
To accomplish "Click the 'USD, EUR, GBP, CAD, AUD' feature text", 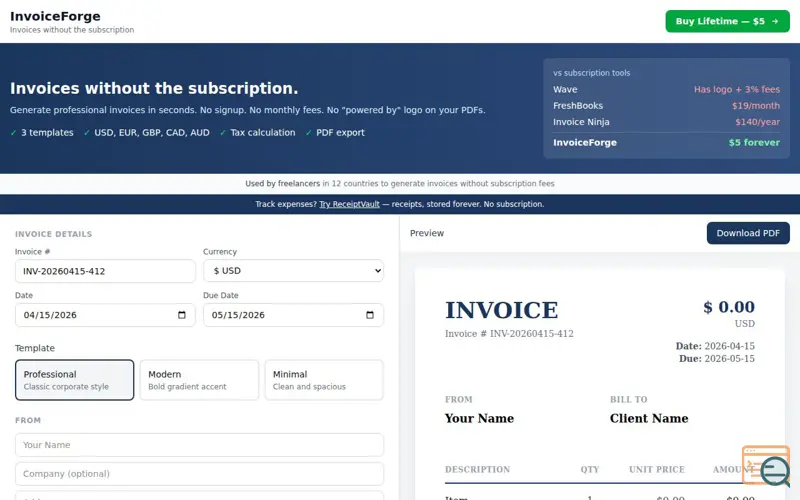I will tap(152, 133).
